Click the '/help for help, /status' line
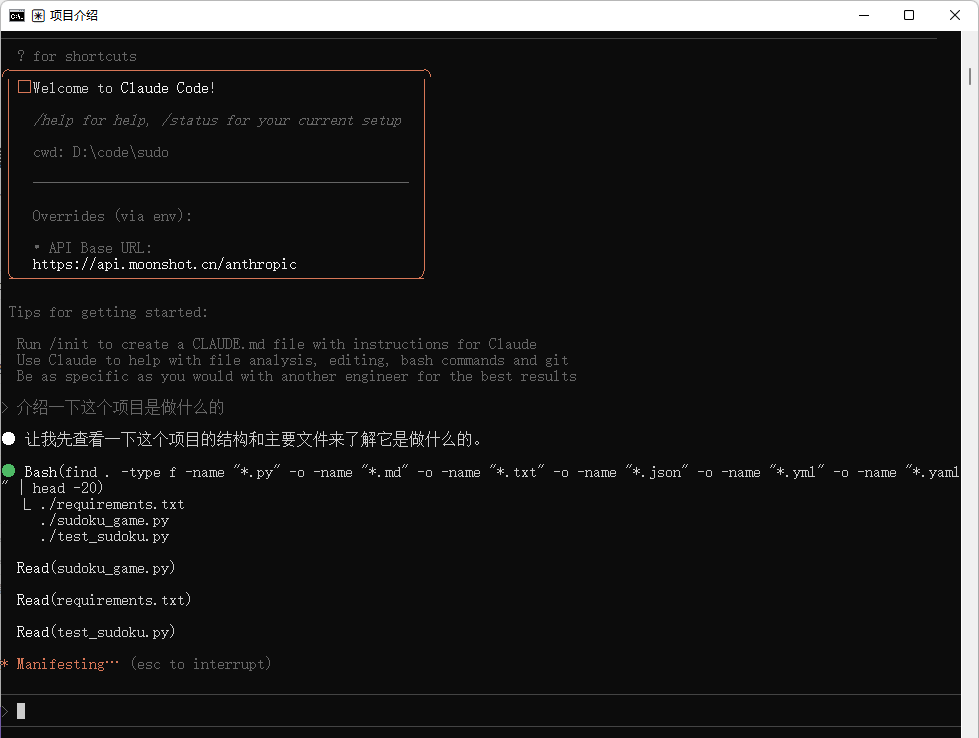The image size is (979, 738). point(217,121)
